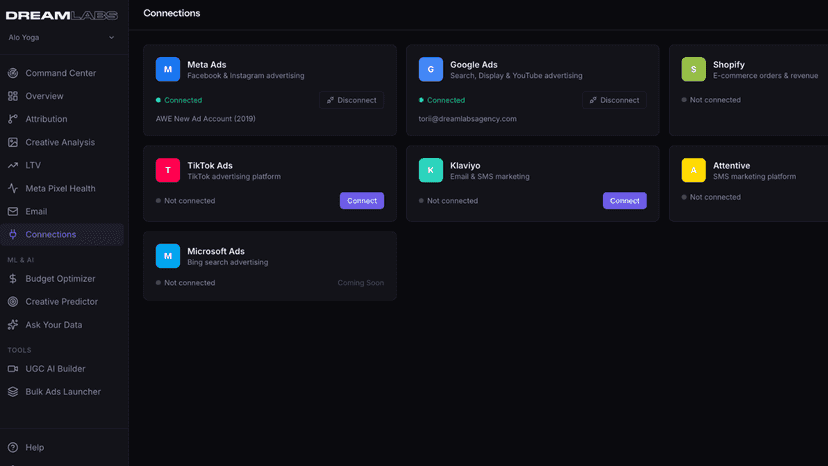Disconnect the Google Ads integration

coord(614,100)
